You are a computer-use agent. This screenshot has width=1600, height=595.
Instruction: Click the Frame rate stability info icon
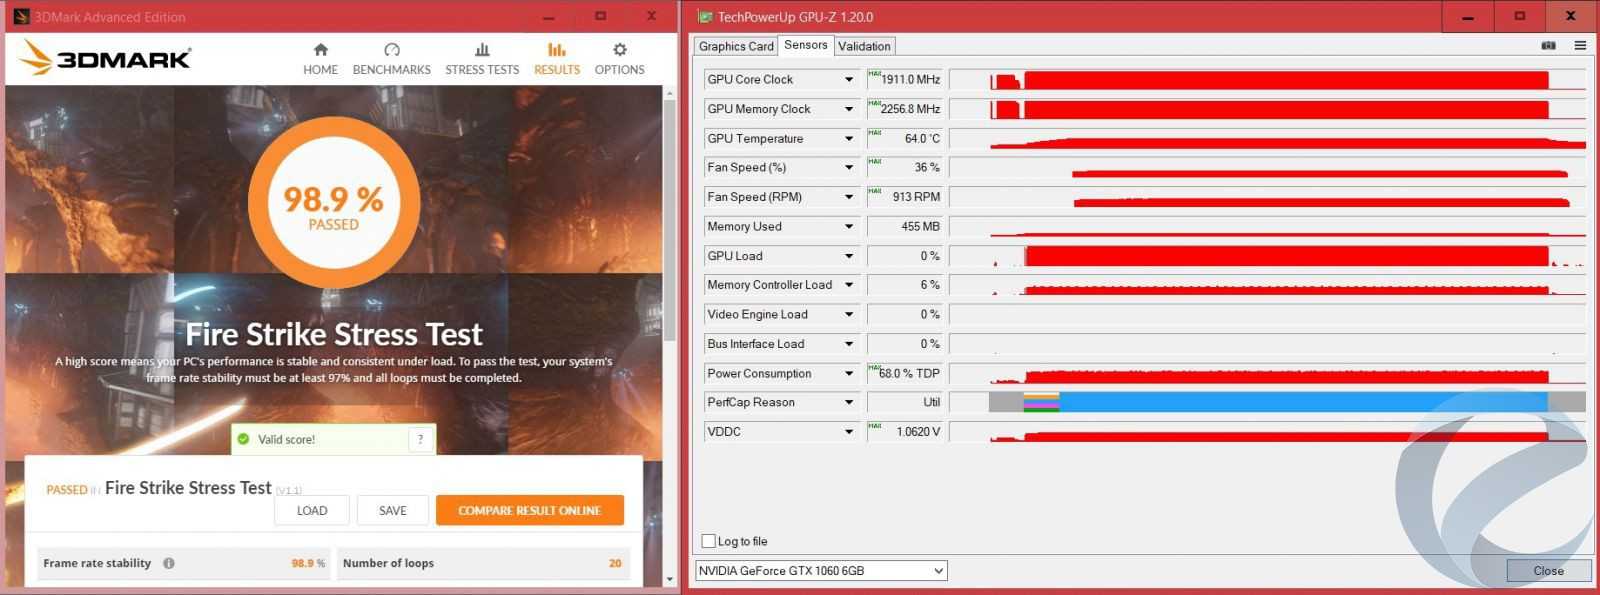point(169,563)
